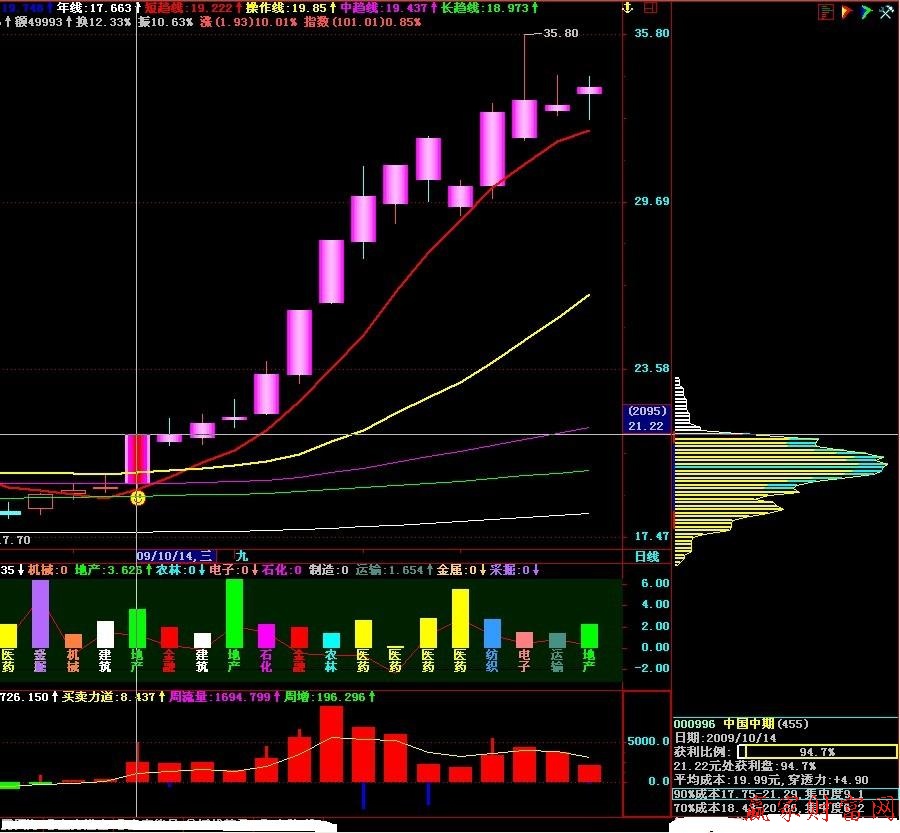Click the purple 2095 price tag
The image size is (900, 833).
(646, 411)
